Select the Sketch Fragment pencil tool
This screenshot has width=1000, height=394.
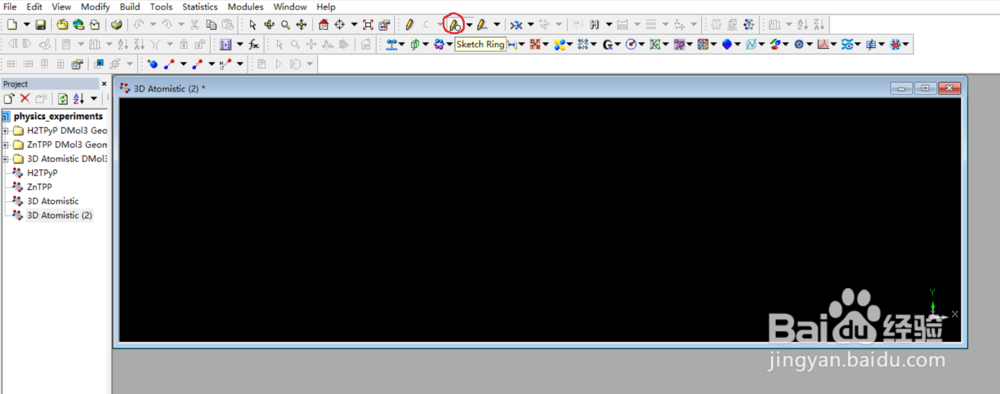[483, 25]
